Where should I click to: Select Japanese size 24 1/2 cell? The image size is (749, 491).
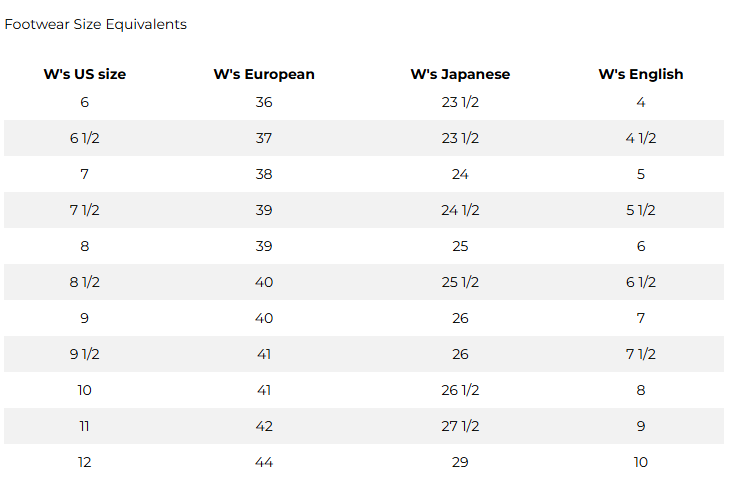click(x=460, y=210)
